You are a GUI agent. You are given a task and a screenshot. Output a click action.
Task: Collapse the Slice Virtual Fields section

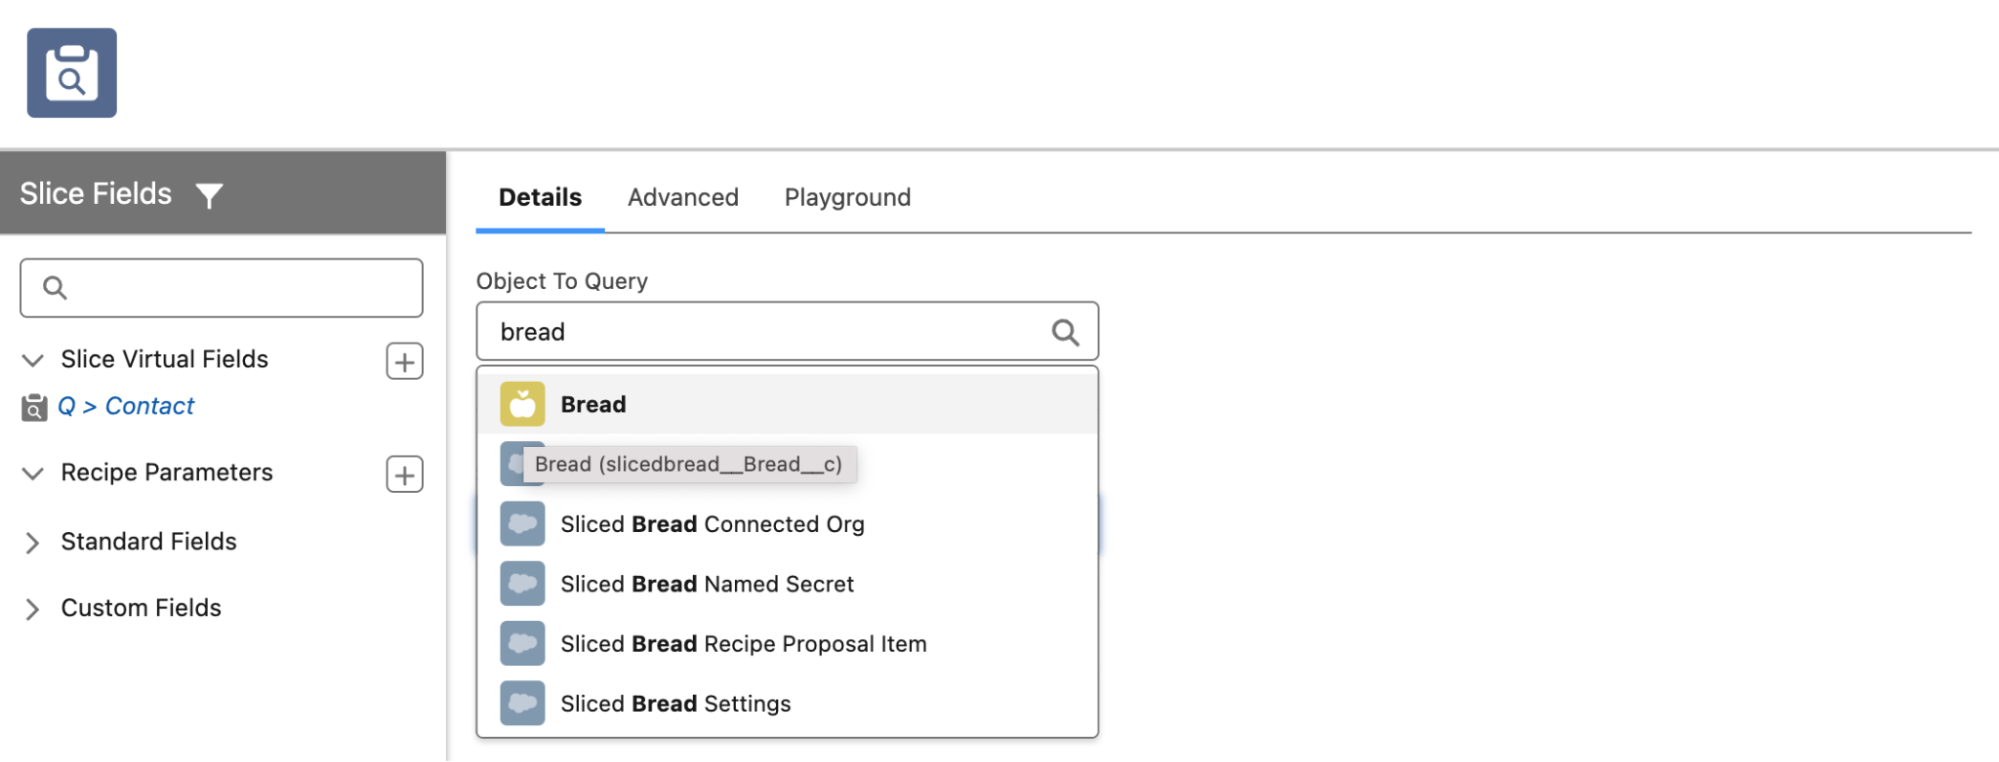click(32, 360)
